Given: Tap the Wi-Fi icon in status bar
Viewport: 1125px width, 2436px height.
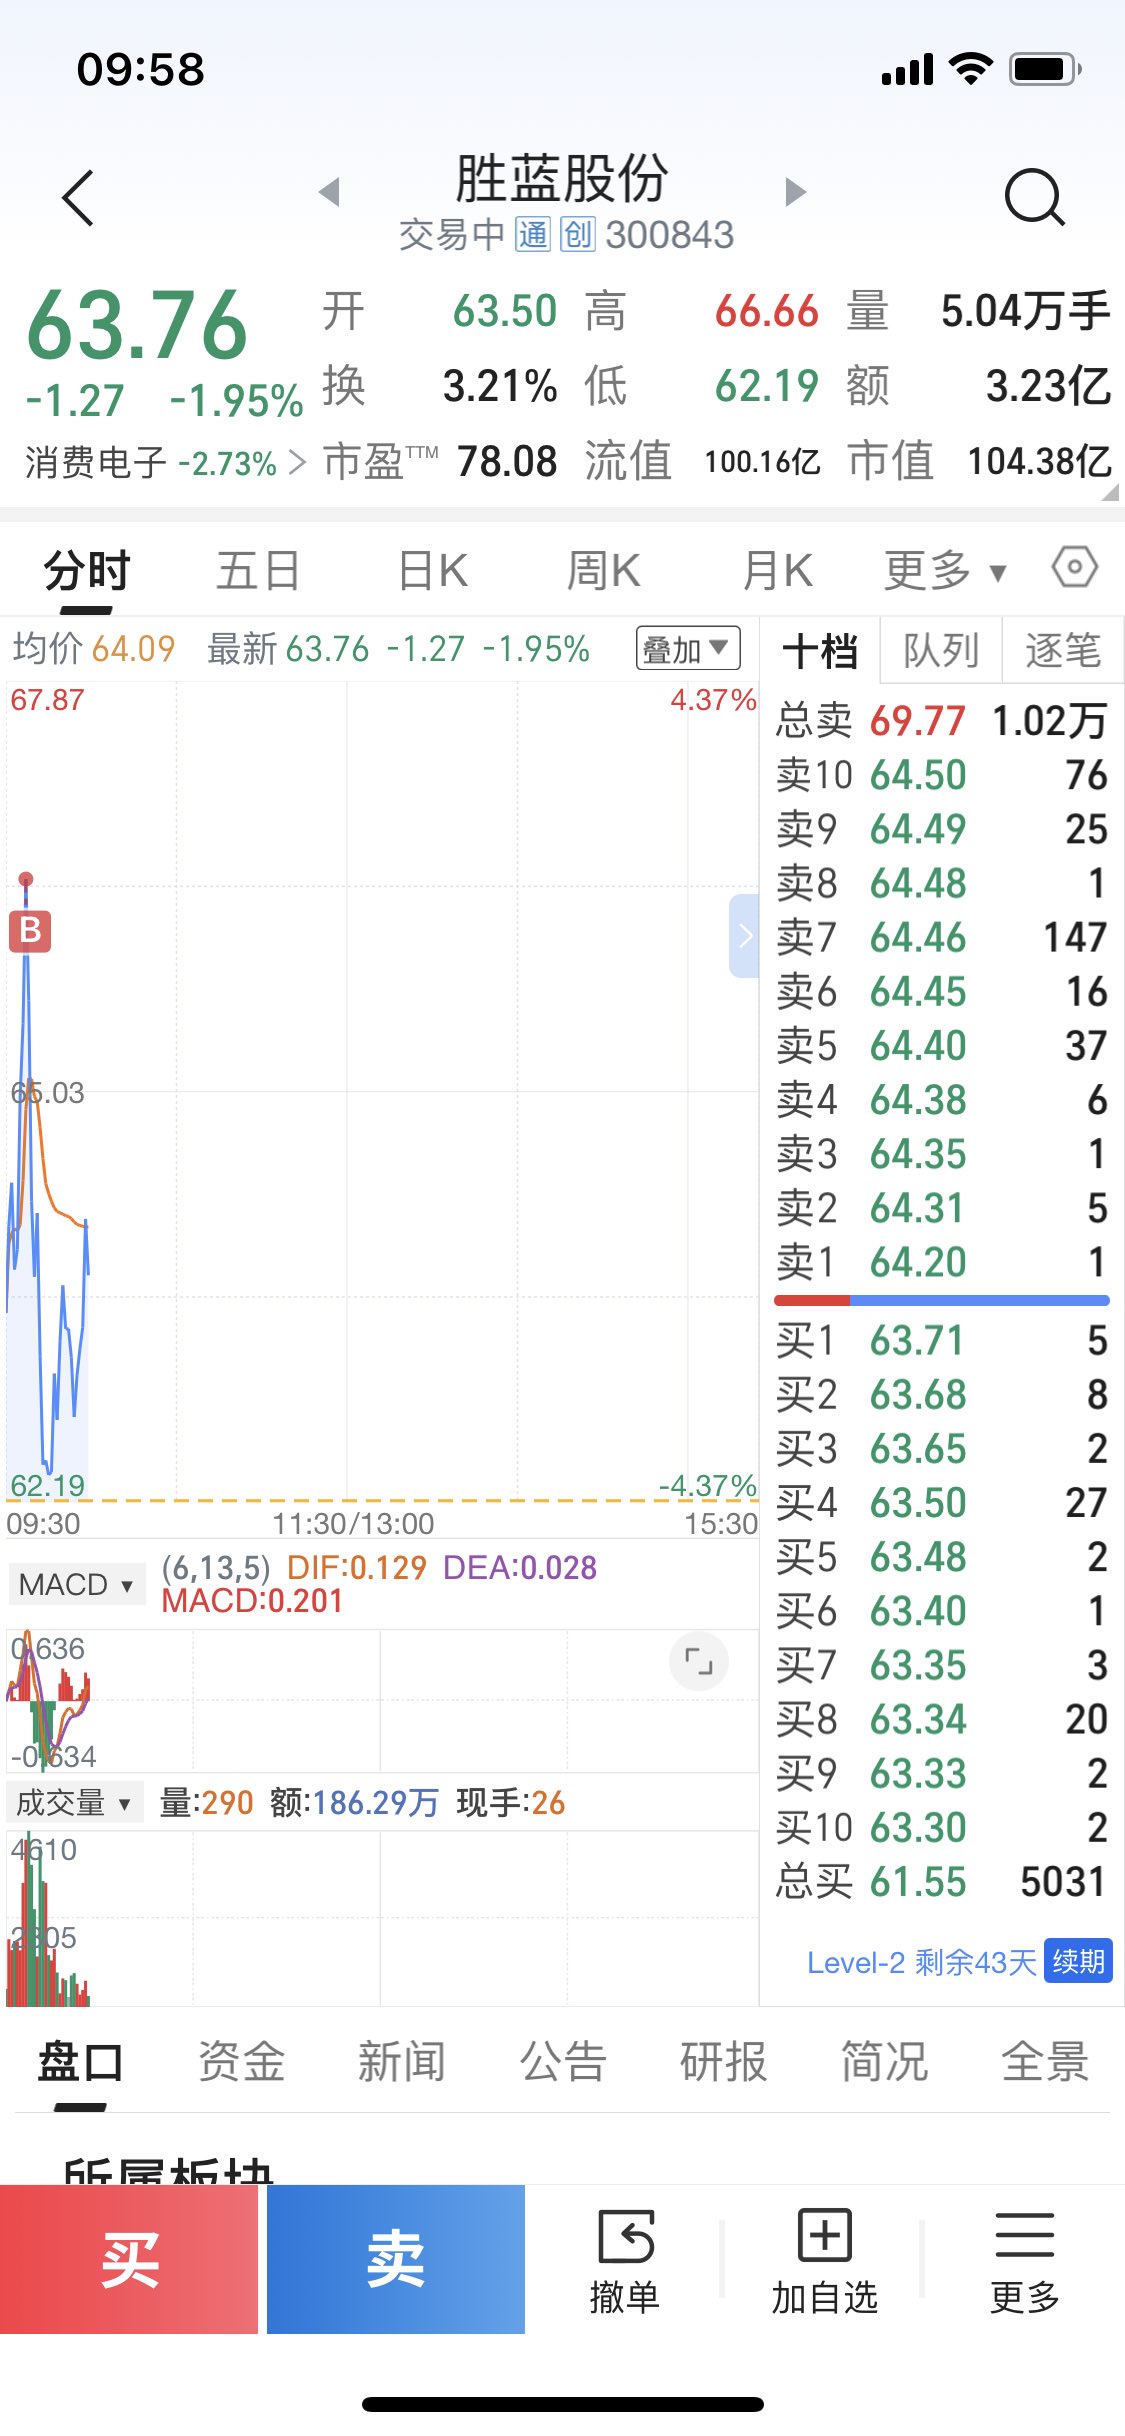Looking at the screenshot, I should coord(970,69).
